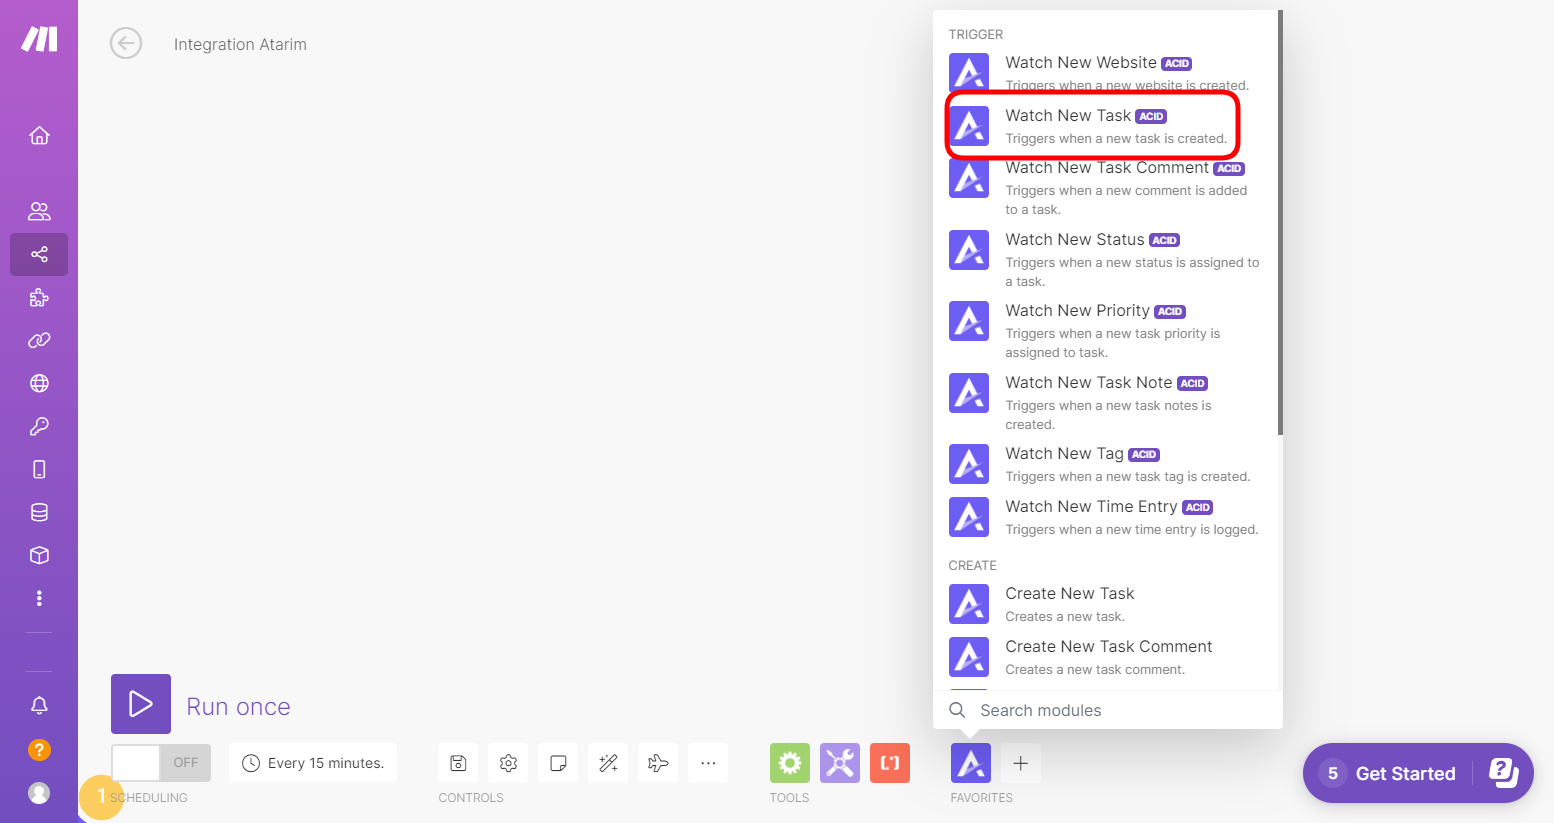Open the Every 15 minutes schedule setting

pyautogui.click(x=313, y=763)
